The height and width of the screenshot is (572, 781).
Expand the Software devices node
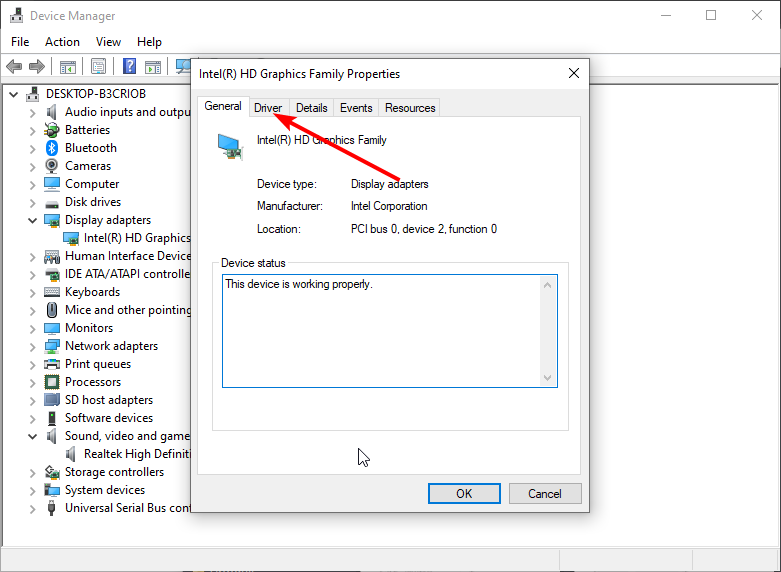pos(32,419)
